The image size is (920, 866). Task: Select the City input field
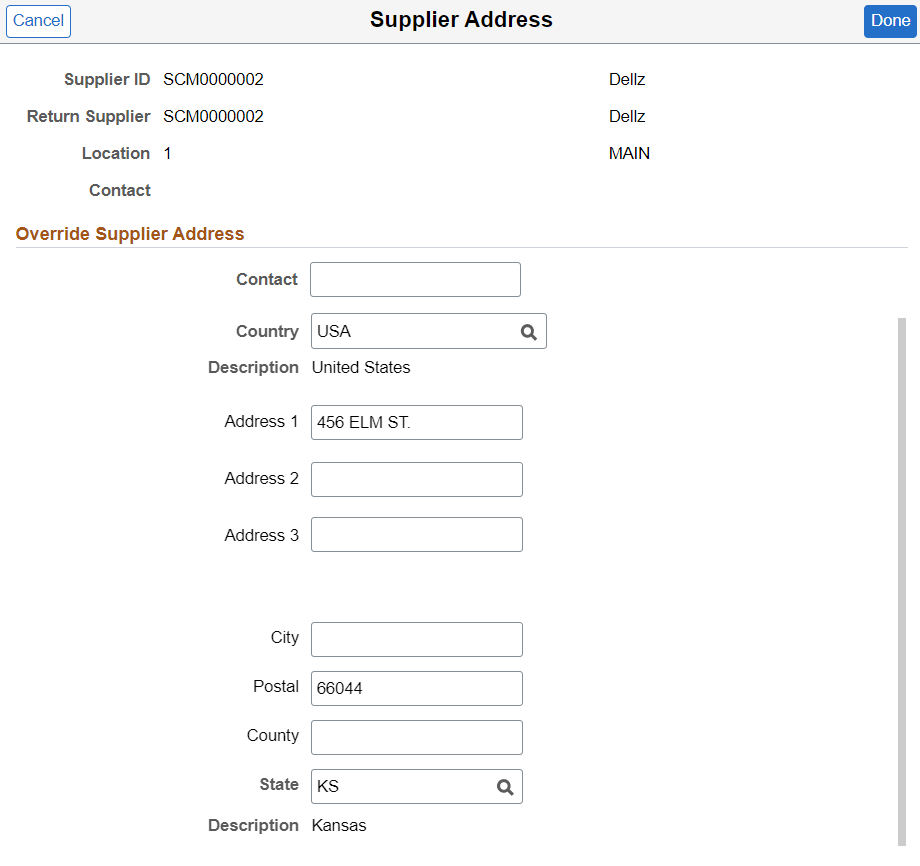click(x=416, y=639)
